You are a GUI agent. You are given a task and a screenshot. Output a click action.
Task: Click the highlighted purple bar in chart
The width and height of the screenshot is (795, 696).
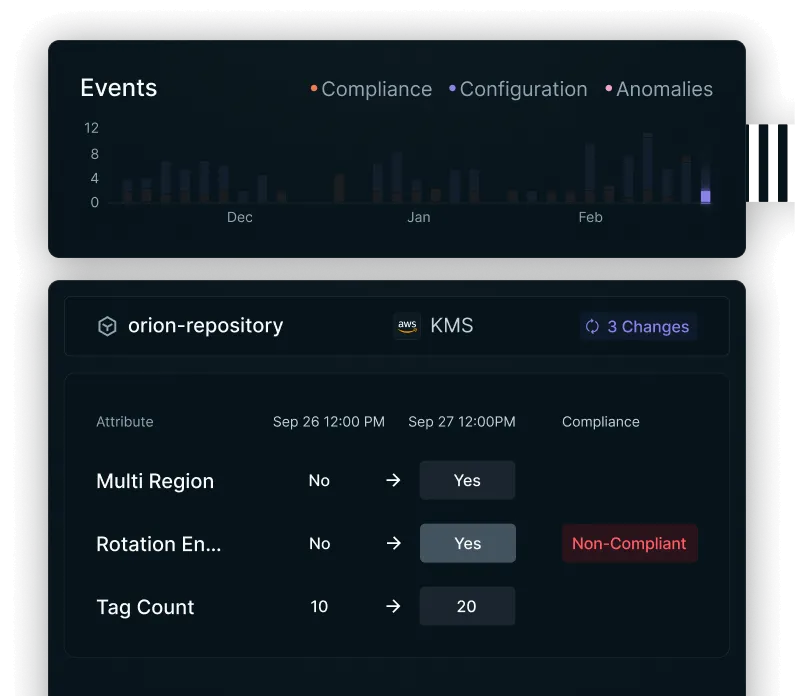(706, 196)
